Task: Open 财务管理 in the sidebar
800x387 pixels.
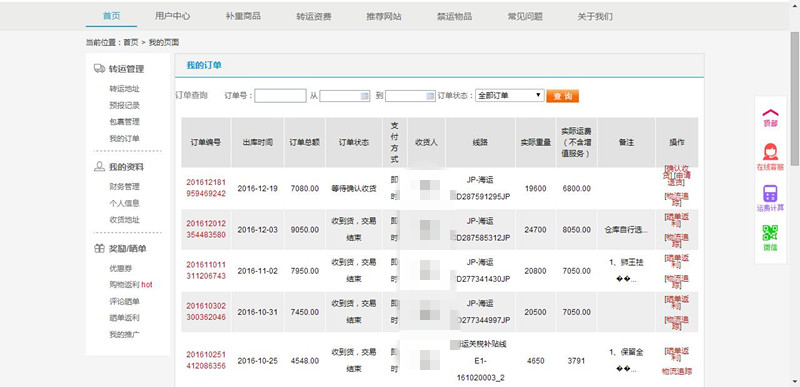Action: (124, 187)
